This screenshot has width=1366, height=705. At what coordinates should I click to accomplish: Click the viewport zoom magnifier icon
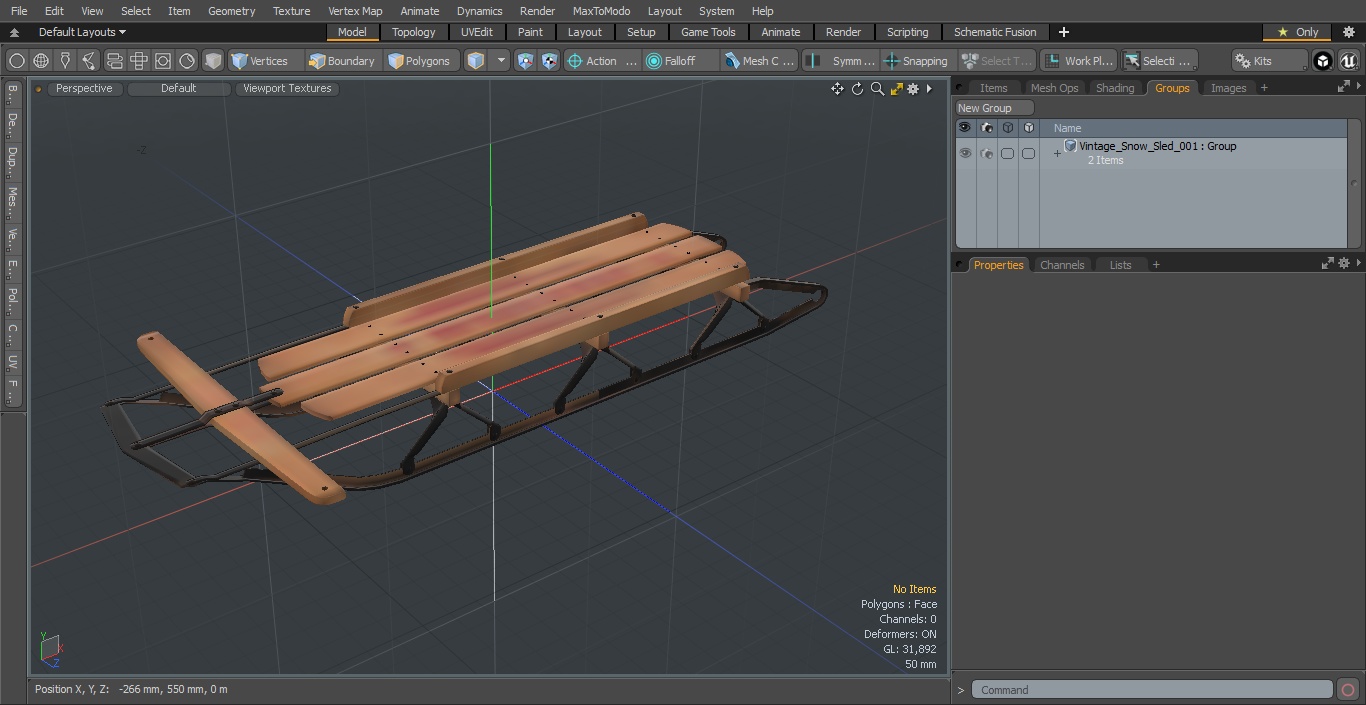tap(877, 89)
